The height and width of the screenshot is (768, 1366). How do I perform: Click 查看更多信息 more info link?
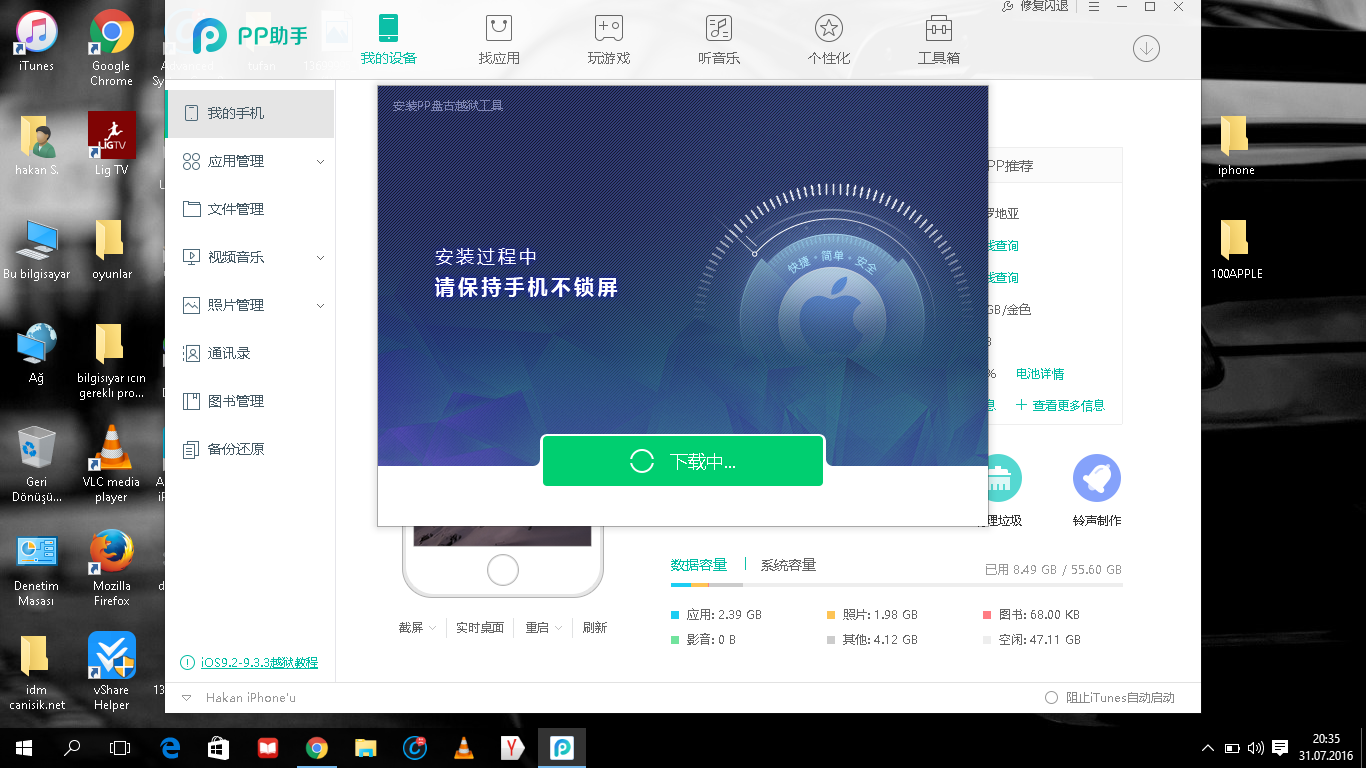tap(1060, 405)
